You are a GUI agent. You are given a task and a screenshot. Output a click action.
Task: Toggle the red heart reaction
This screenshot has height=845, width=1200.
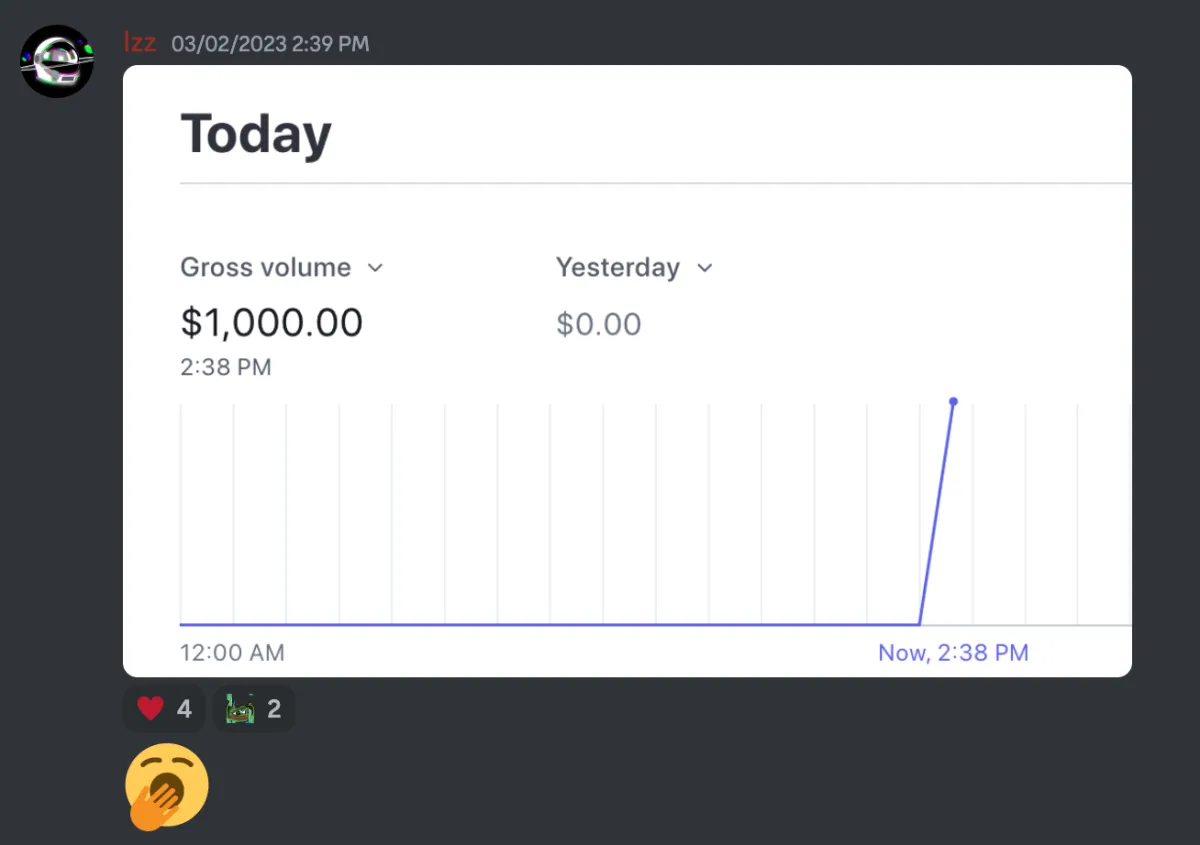164,709
